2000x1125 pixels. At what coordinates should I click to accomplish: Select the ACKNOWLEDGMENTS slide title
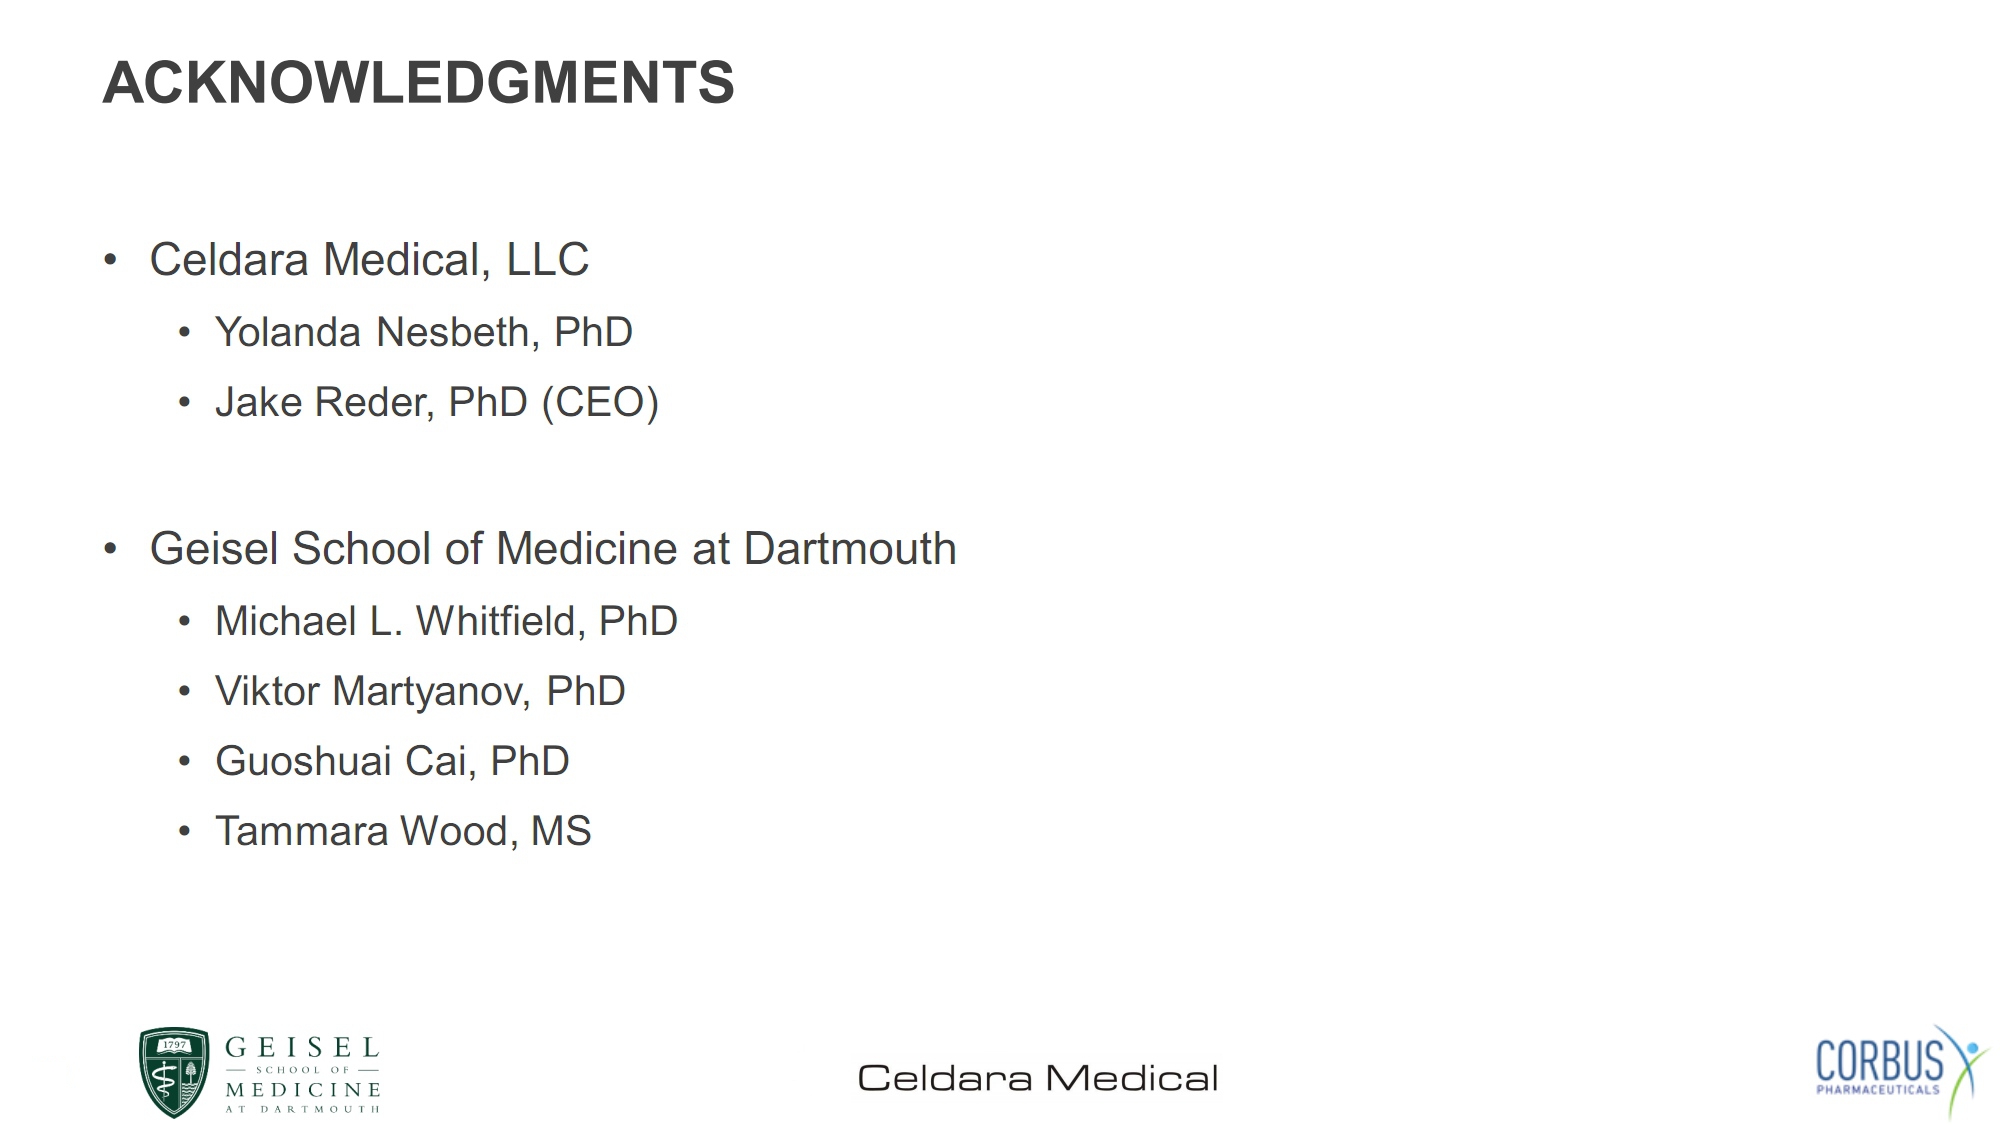click(418, 82)
